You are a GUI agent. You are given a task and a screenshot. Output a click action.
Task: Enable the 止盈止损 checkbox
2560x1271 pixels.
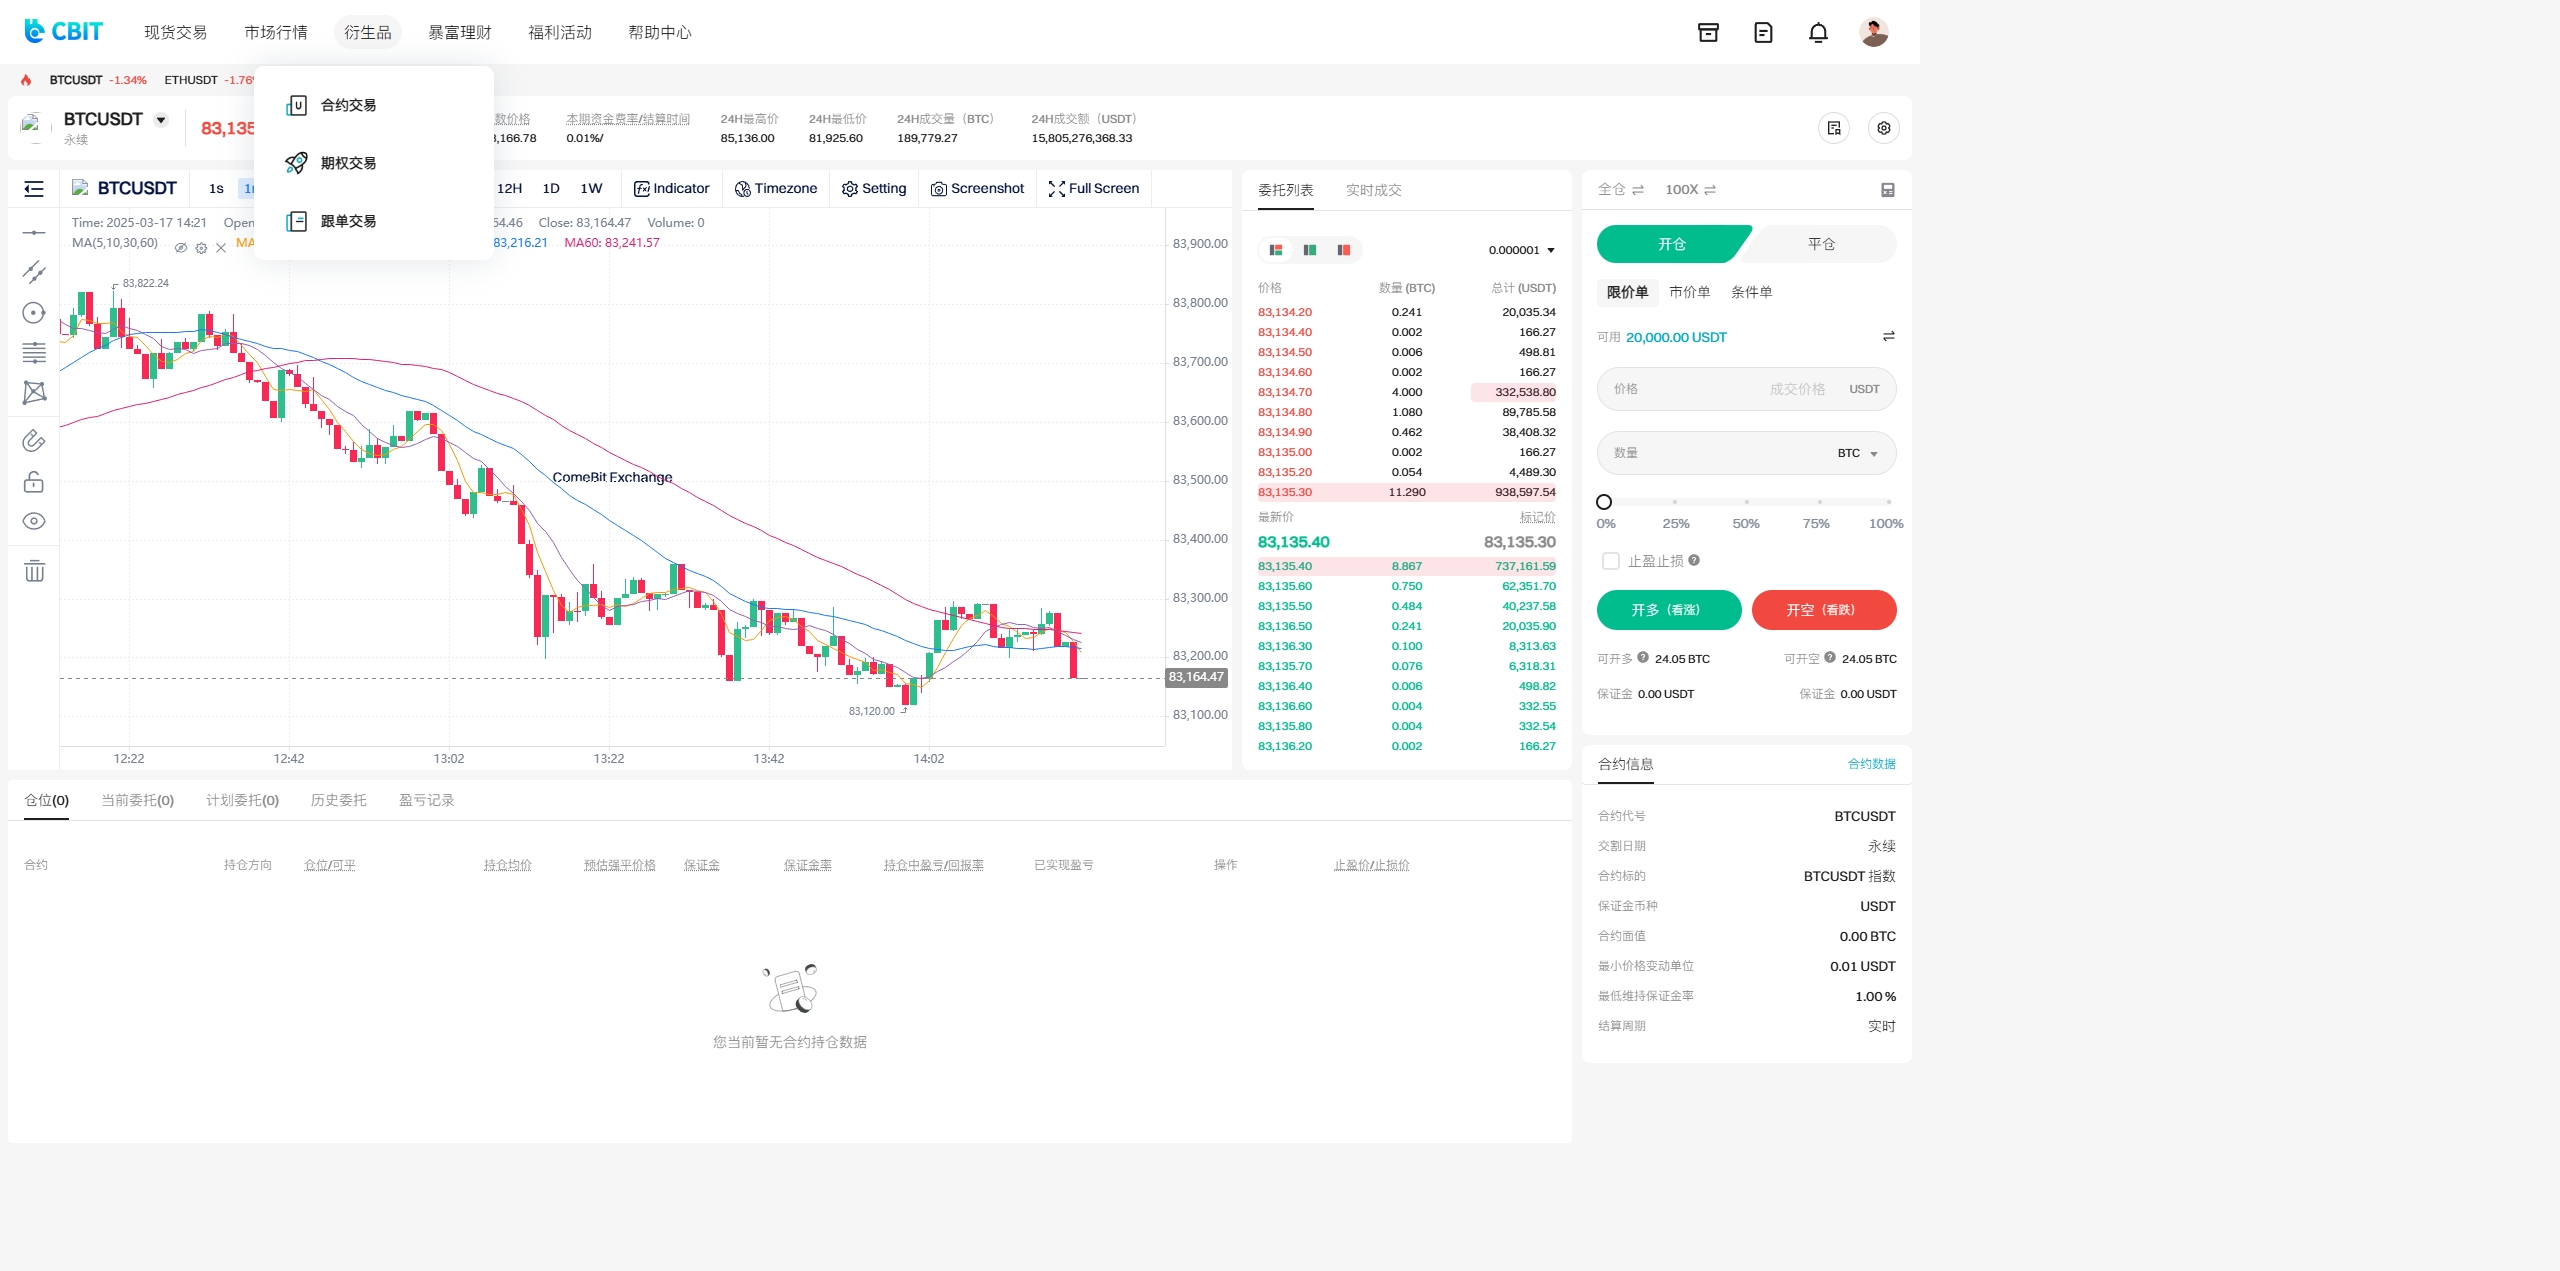tap(1610, 561)
